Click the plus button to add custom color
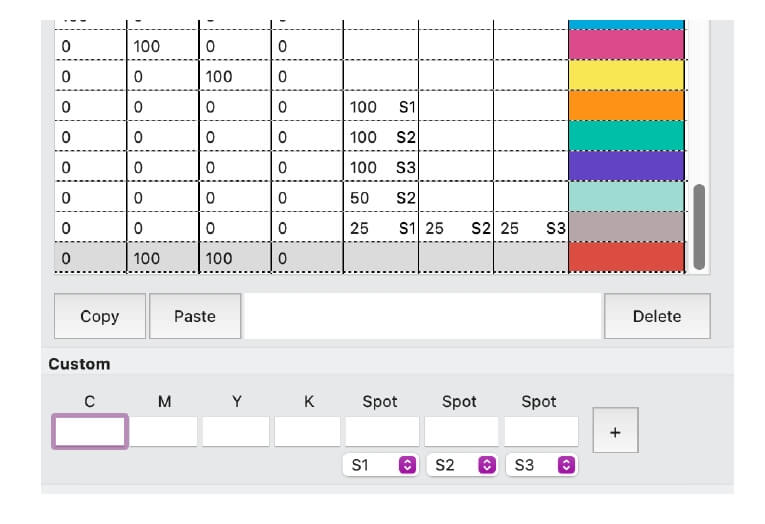This screenshot has height=524, width=765. [x=615, y=431]
